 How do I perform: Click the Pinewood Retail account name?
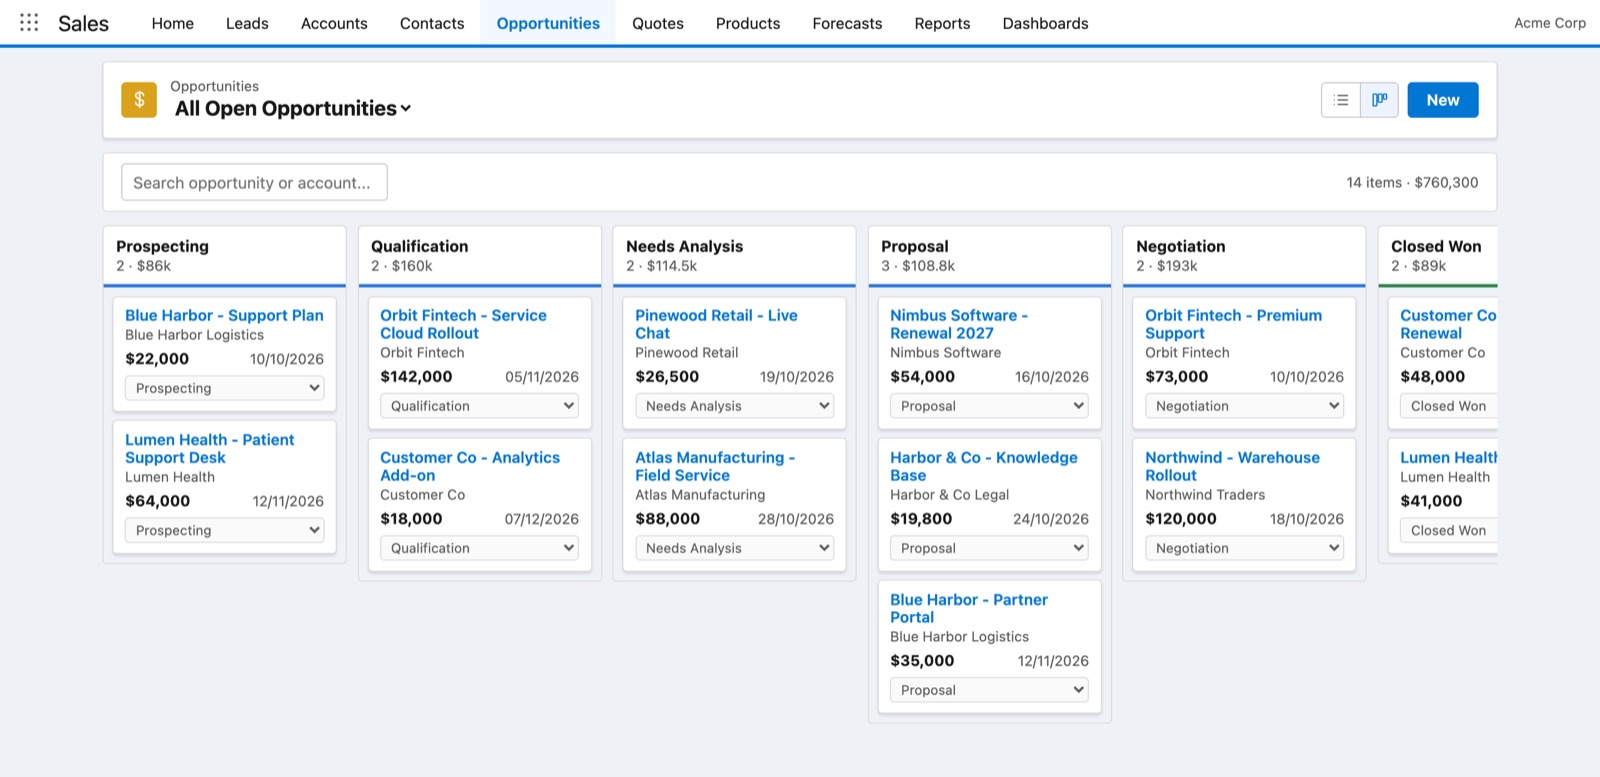[x=686, y=353]
